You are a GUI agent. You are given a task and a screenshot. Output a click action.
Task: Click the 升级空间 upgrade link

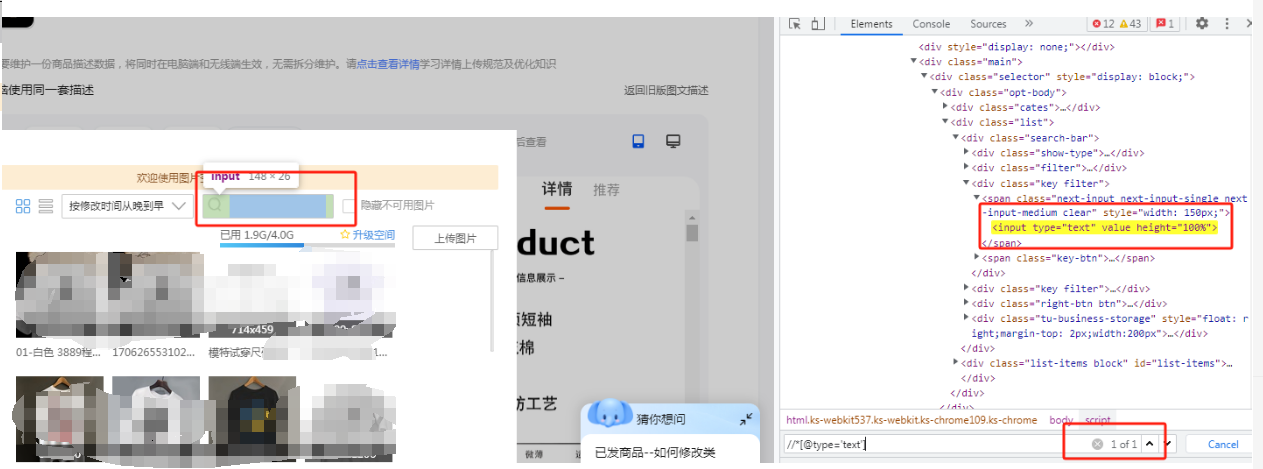pos(368,235)
